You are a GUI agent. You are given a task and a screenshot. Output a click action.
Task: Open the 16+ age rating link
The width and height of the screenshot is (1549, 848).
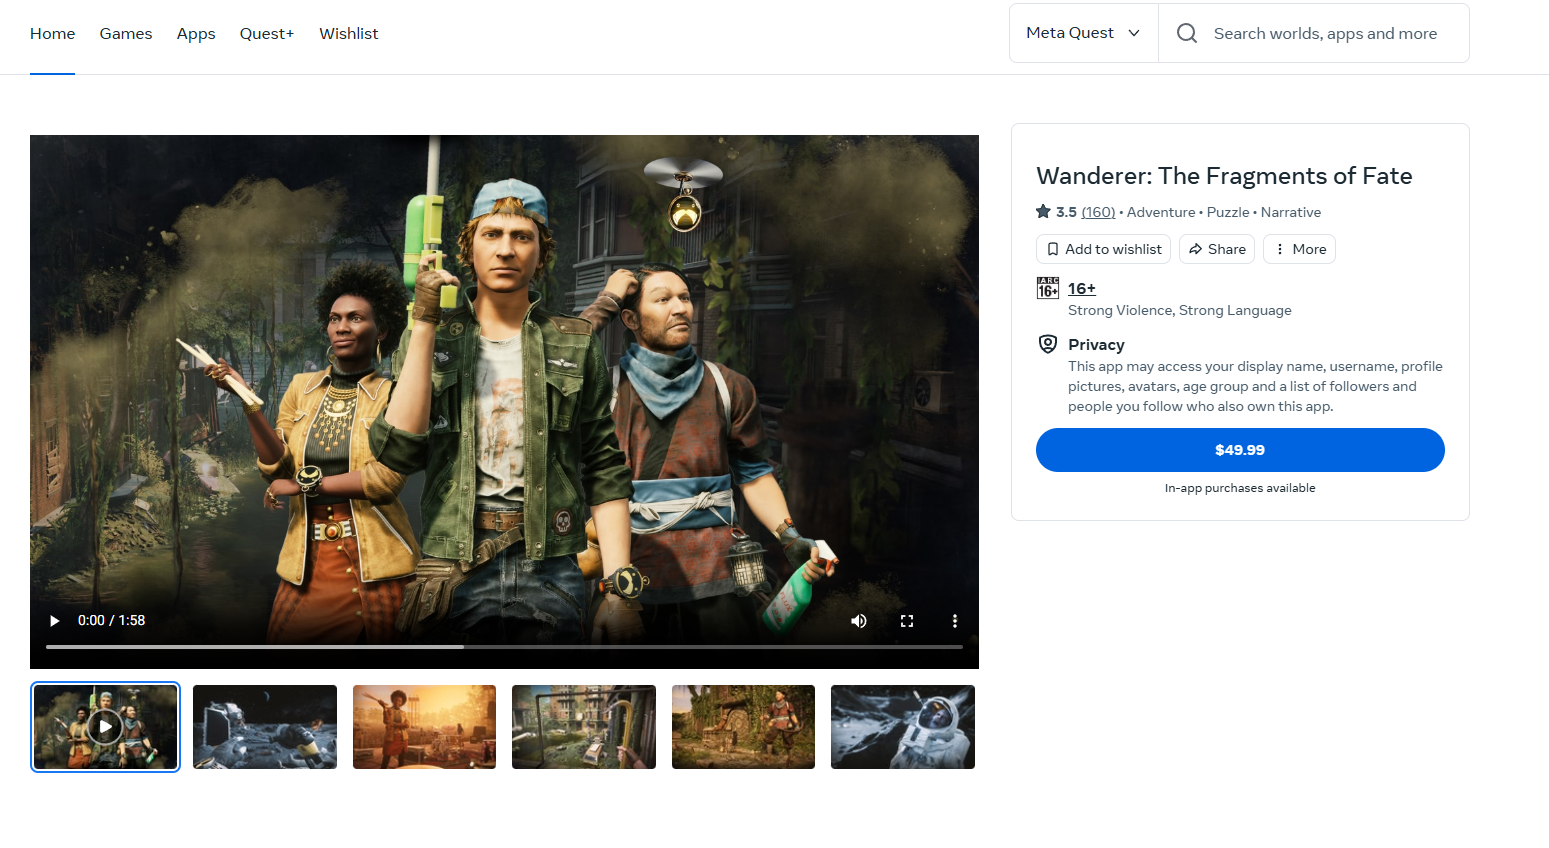pyautogui.click(x=1082, y=288)
